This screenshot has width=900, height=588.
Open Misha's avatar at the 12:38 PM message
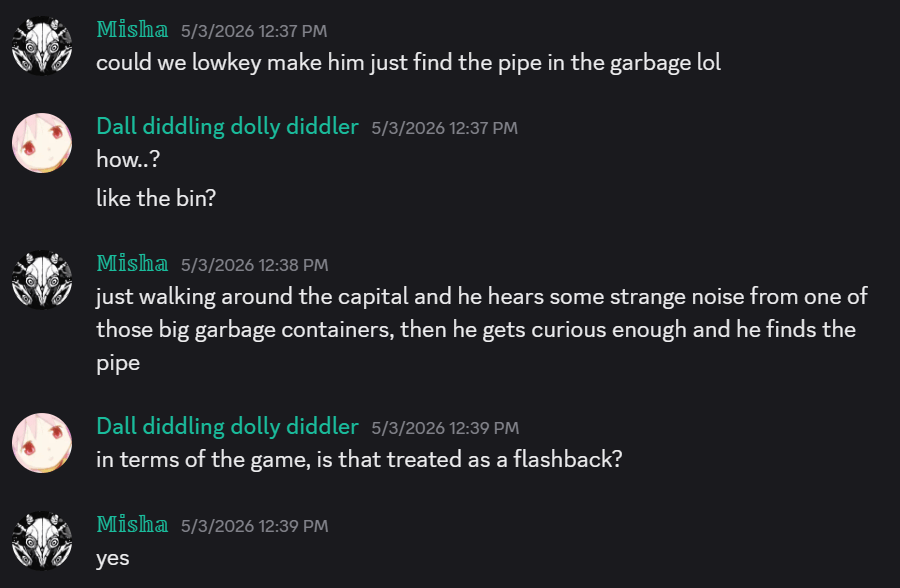[x=42, y=280]
